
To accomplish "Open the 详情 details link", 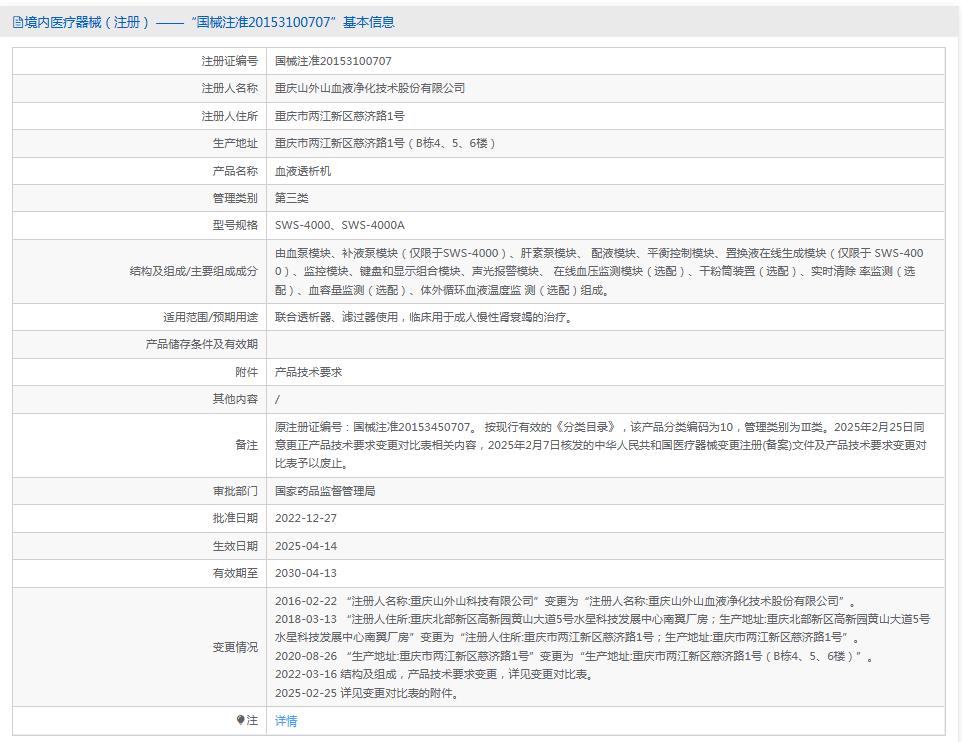I will click(286, 720).
